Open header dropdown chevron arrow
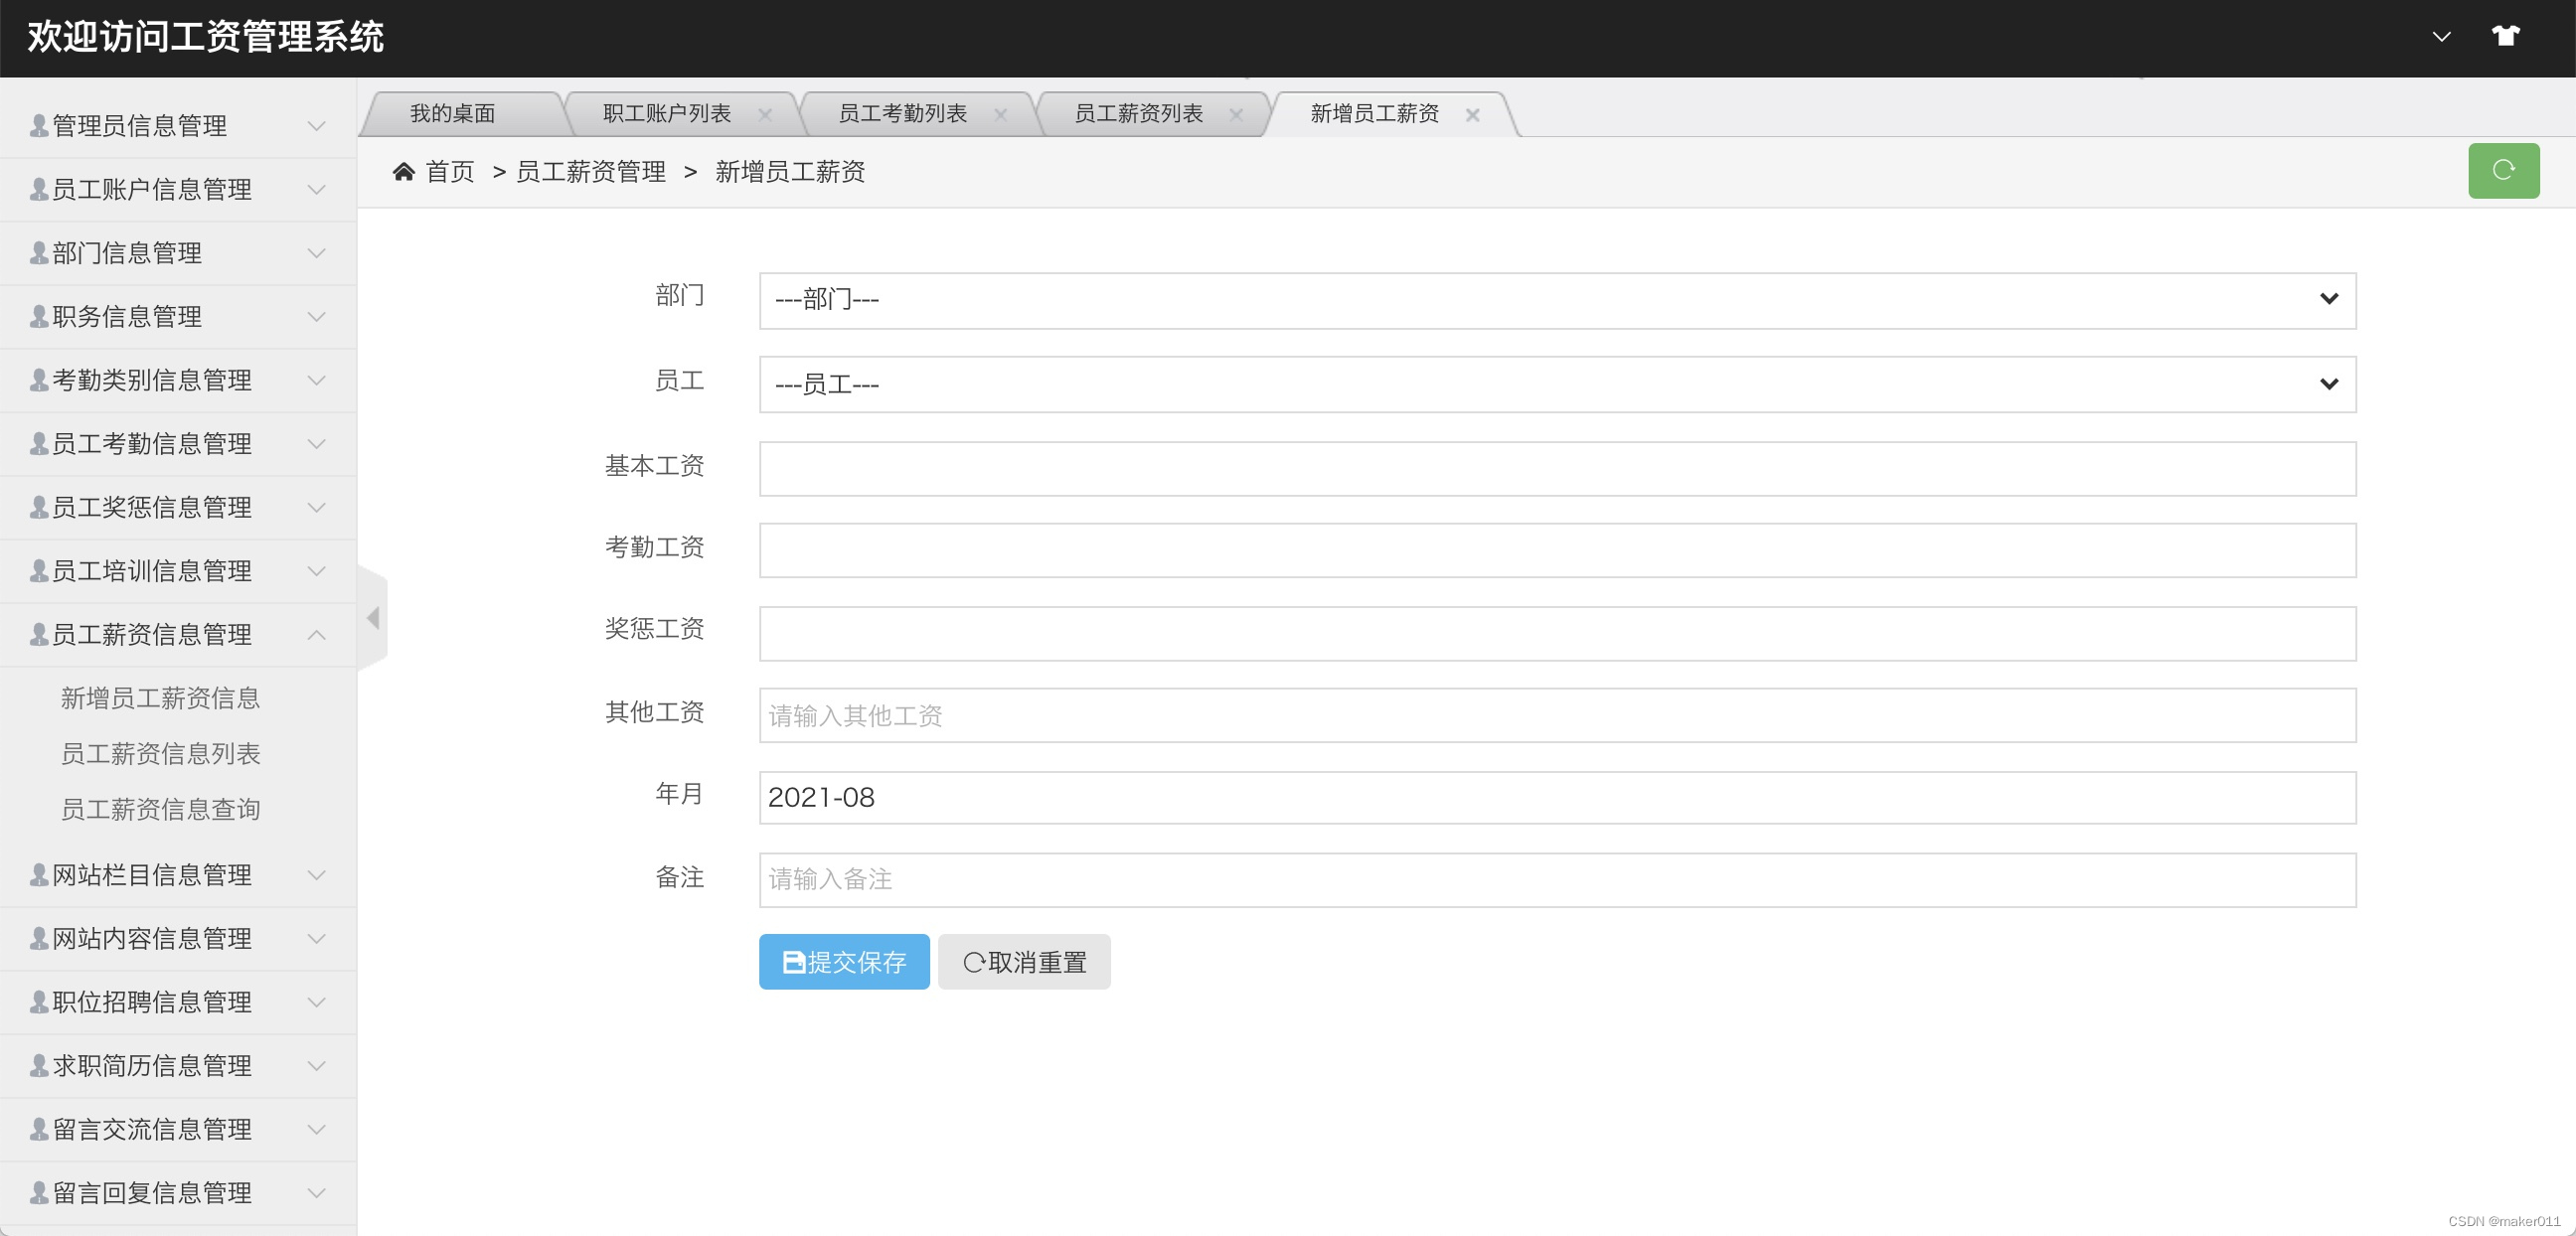The image size is (2576, 1236). (x=2441, y=37)
